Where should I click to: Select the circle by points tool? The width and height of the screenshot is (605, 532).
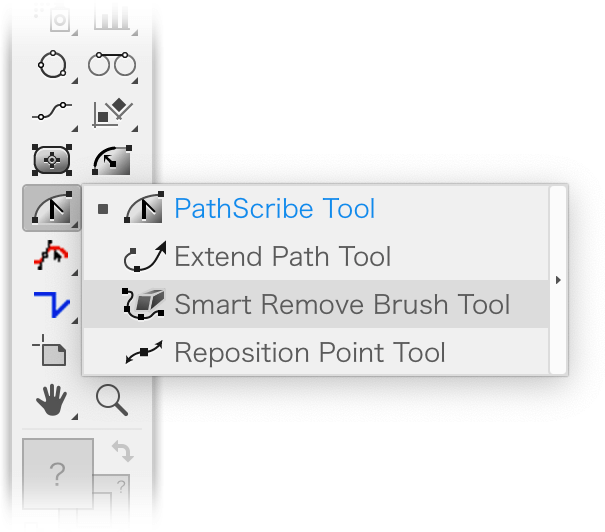point(52,64)
